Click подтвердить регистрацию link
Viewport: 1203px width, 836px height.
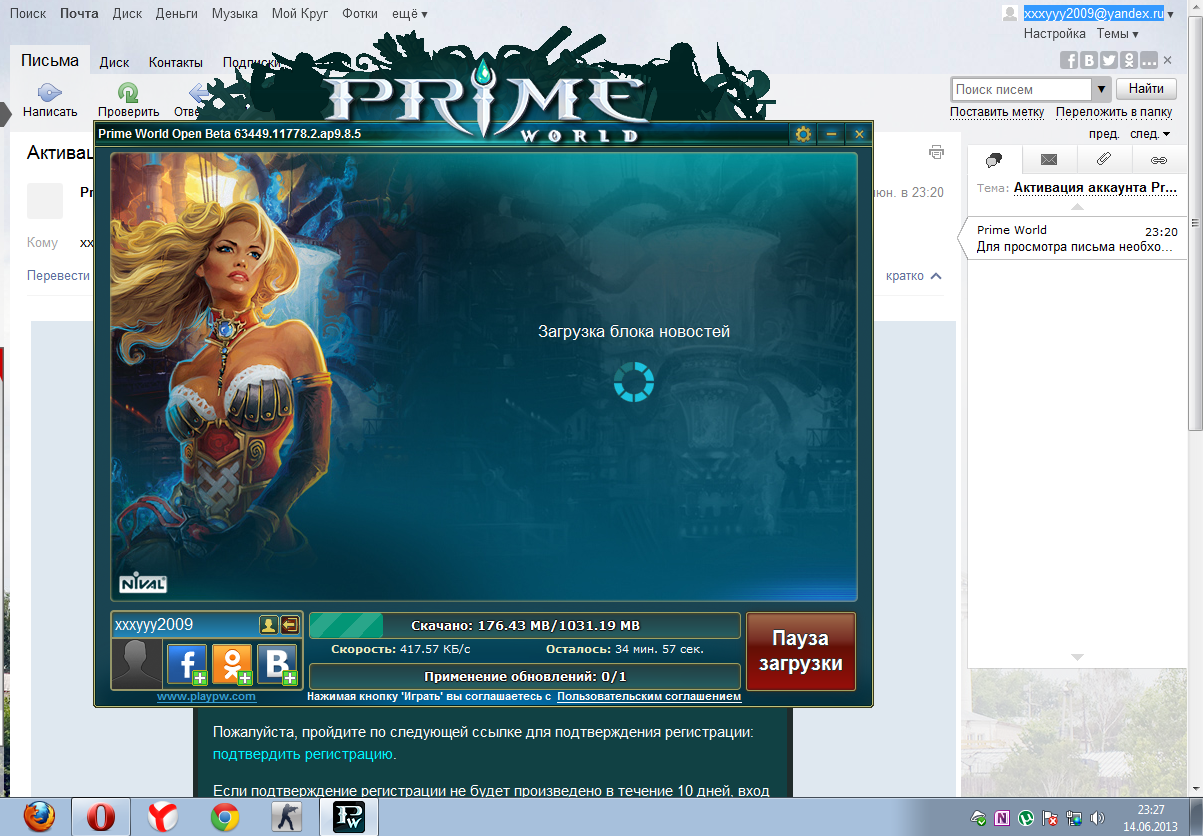click(305, 754)
